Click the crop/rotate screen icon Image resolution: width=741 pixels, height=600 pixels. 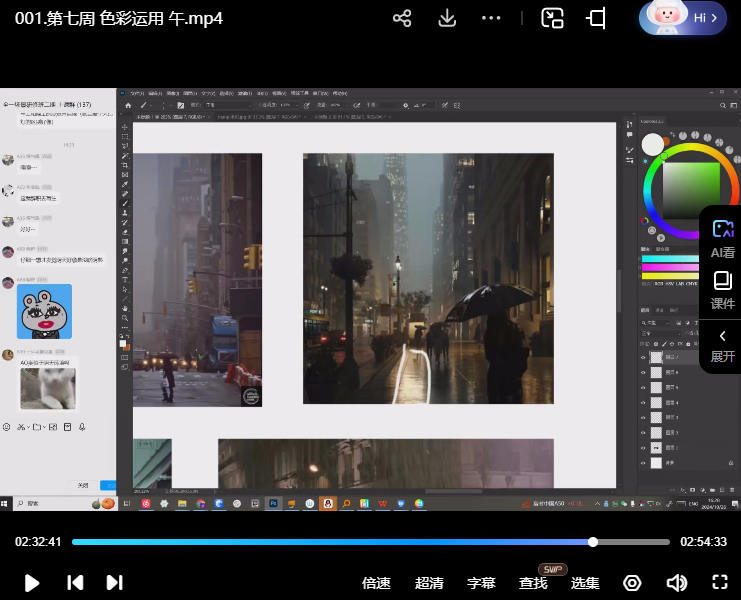(597, 19)
